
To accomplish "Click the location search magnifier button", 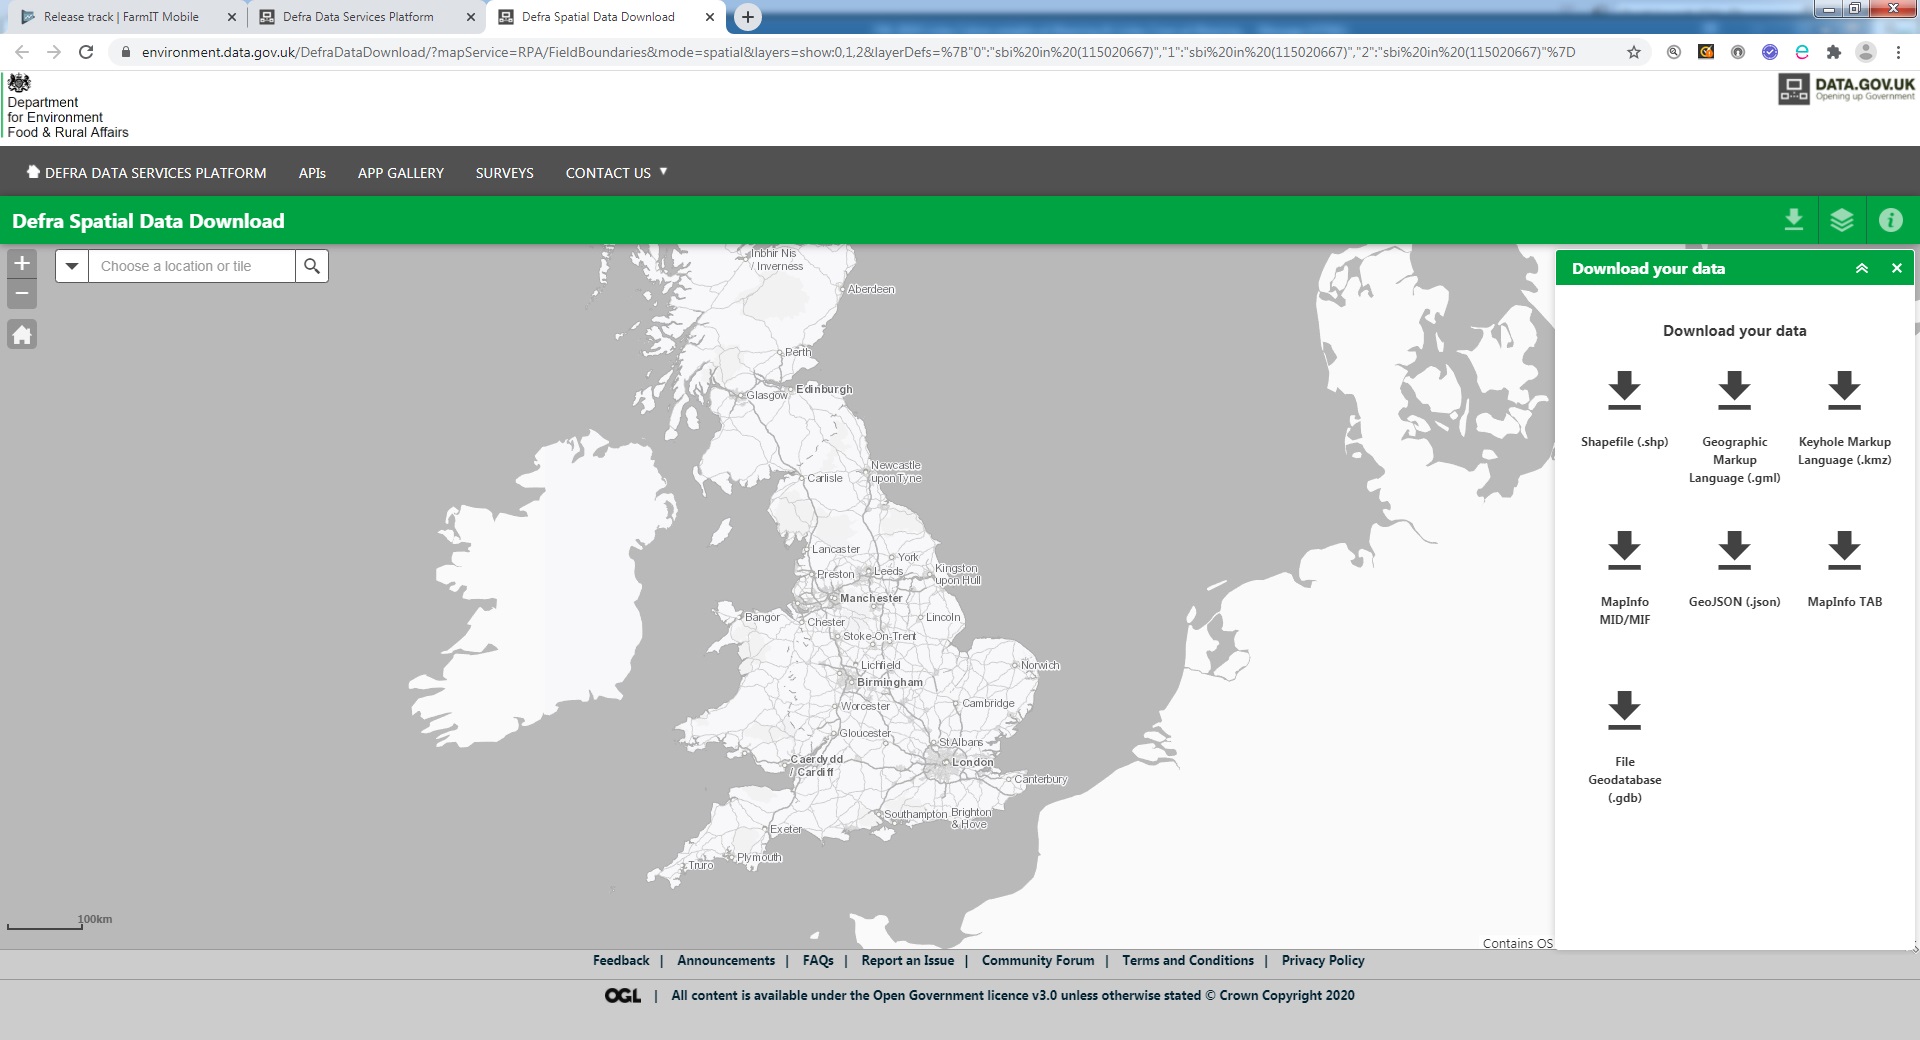I will click(x=312, y=266).
